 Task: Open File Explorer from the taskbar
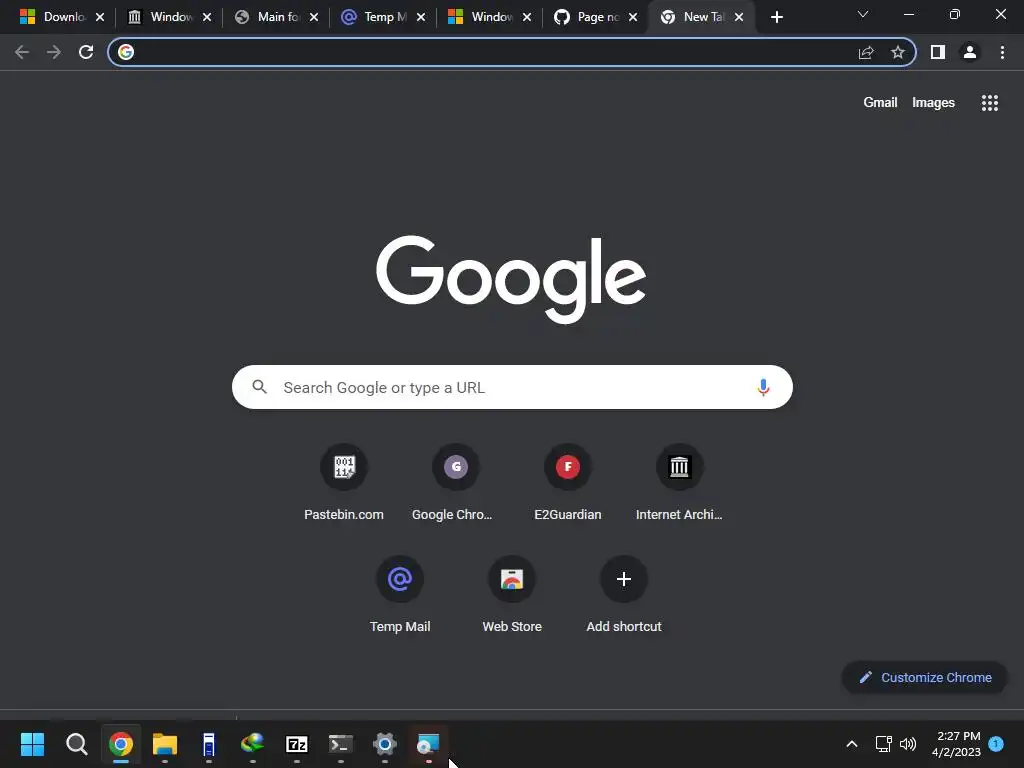click(x=165, y=744)
